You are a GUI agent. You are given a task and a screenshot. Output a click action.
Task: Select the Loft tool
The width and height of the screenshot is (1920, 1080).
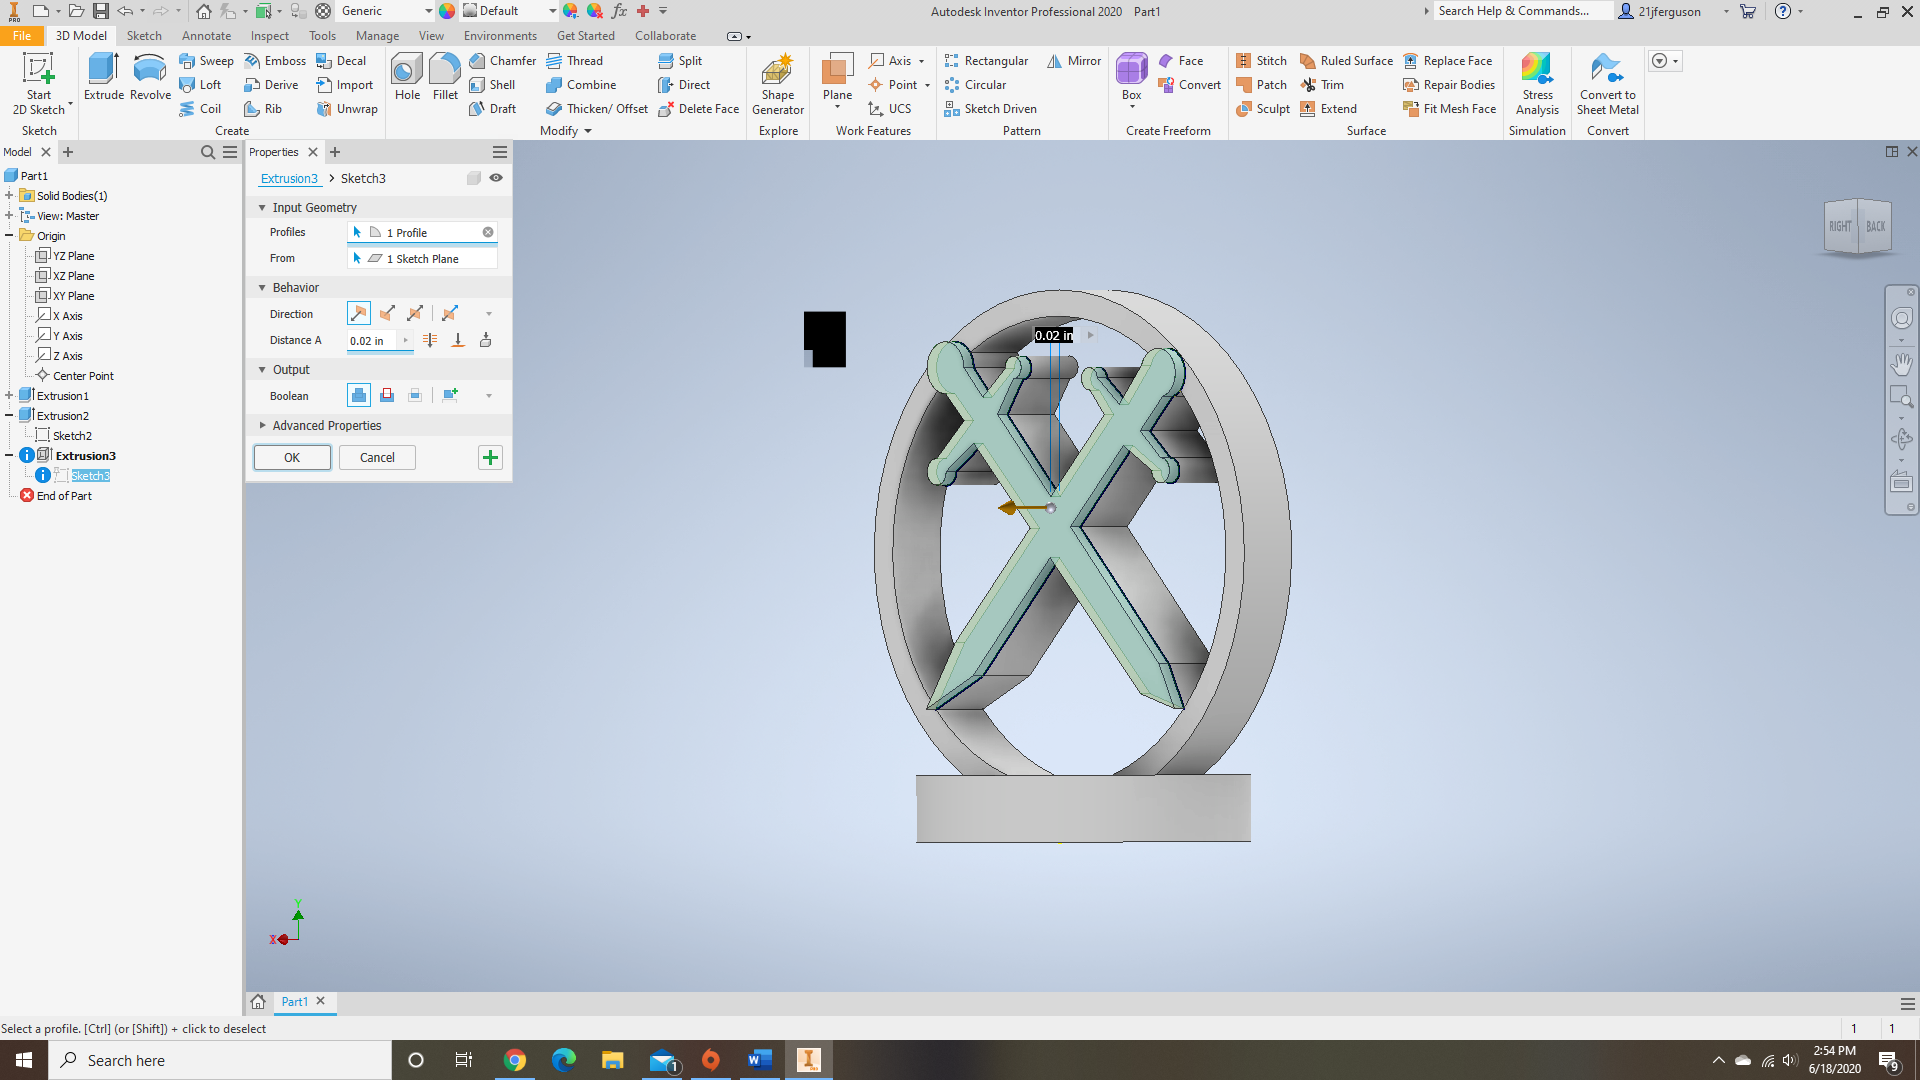(x=200, y=85)
